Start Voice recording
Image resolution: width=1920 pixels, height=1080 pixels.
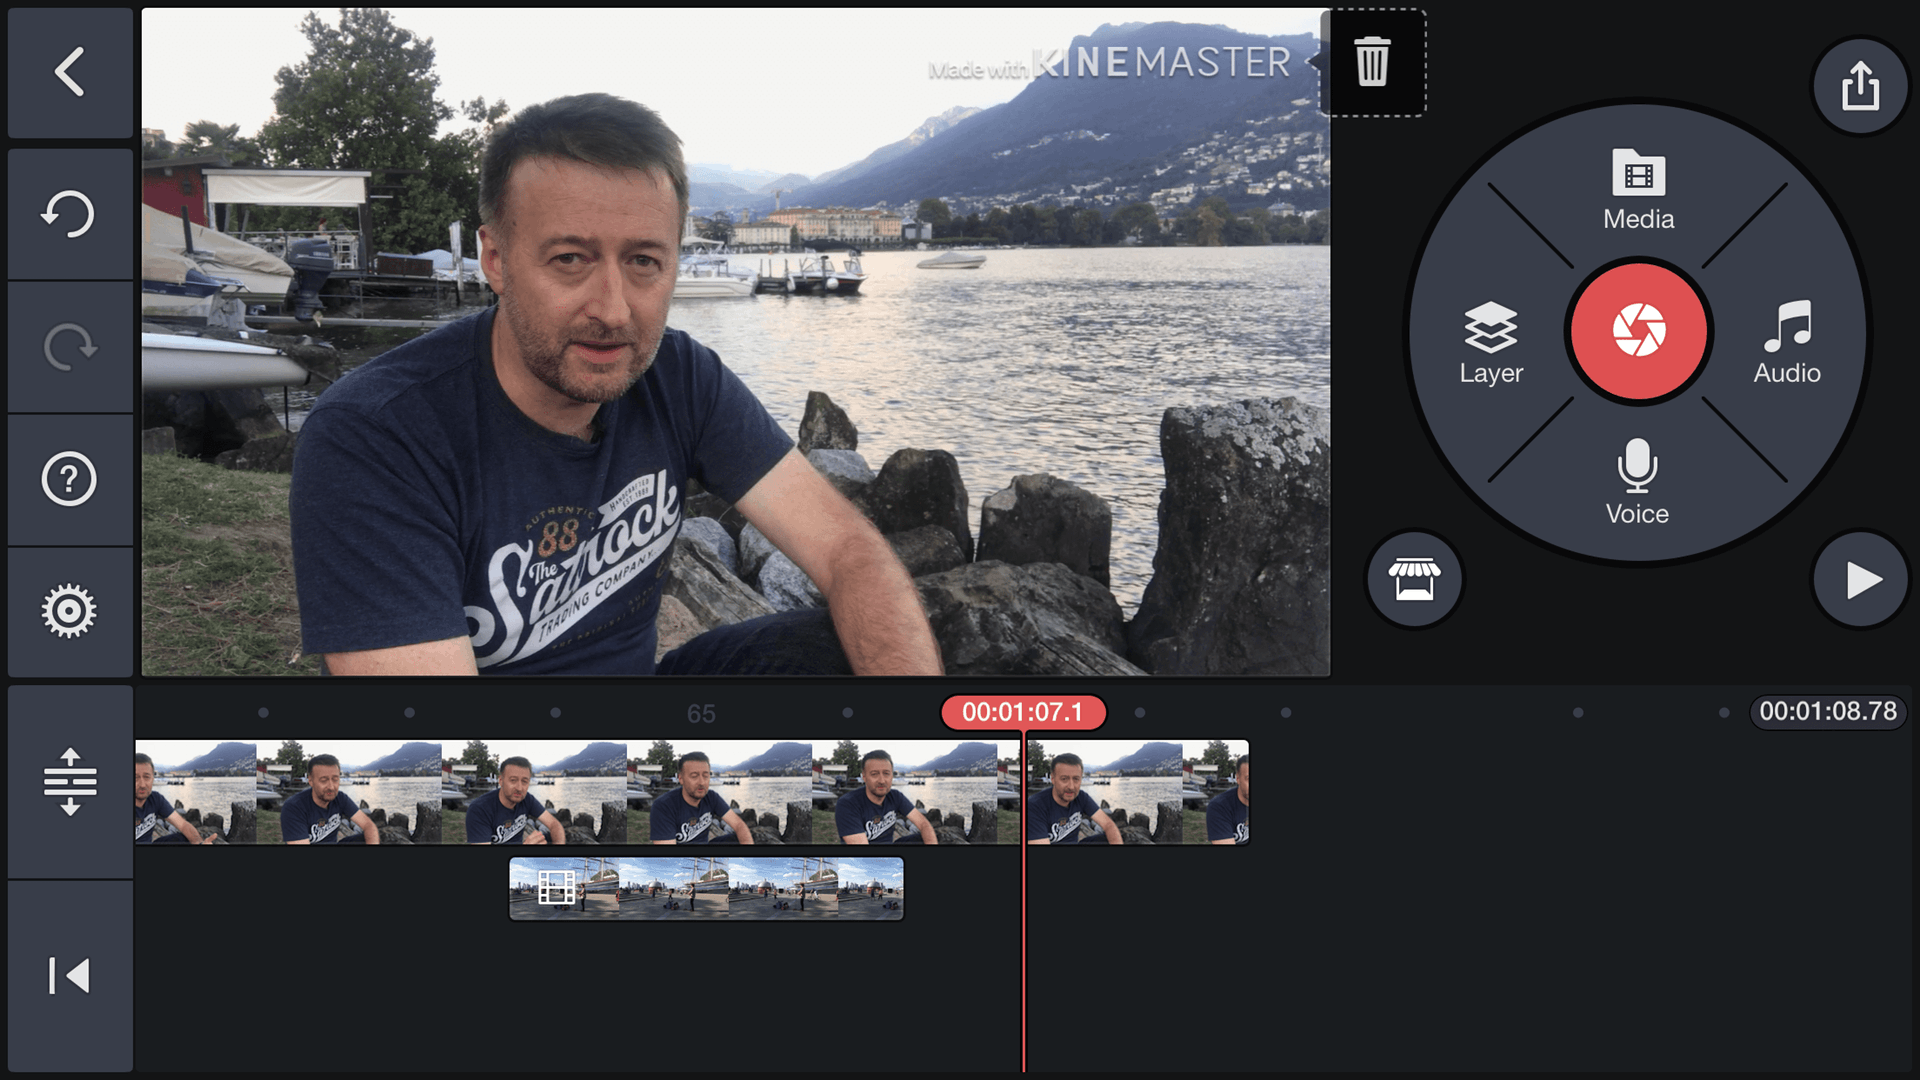click(x=1637, y=482)
